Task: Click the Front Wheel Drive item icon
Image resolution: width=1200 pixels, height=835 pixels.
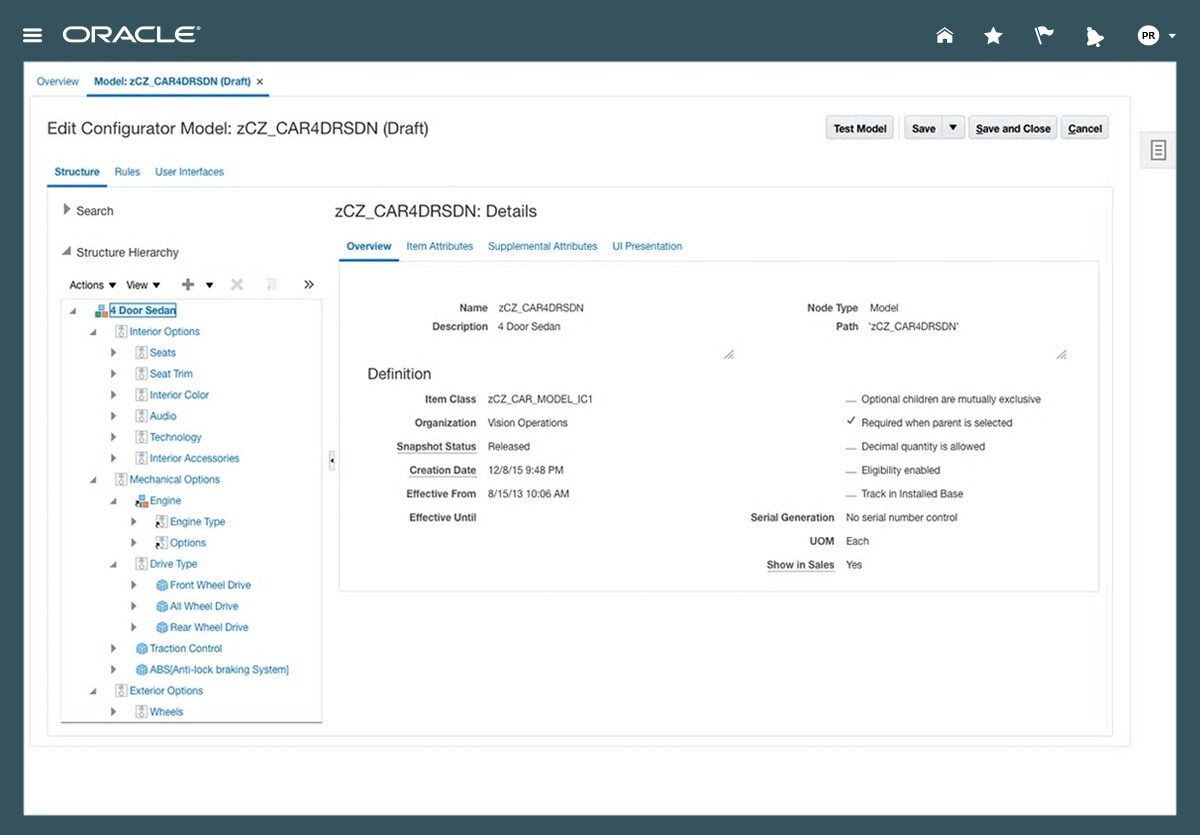Action: (x=162, y=585)
